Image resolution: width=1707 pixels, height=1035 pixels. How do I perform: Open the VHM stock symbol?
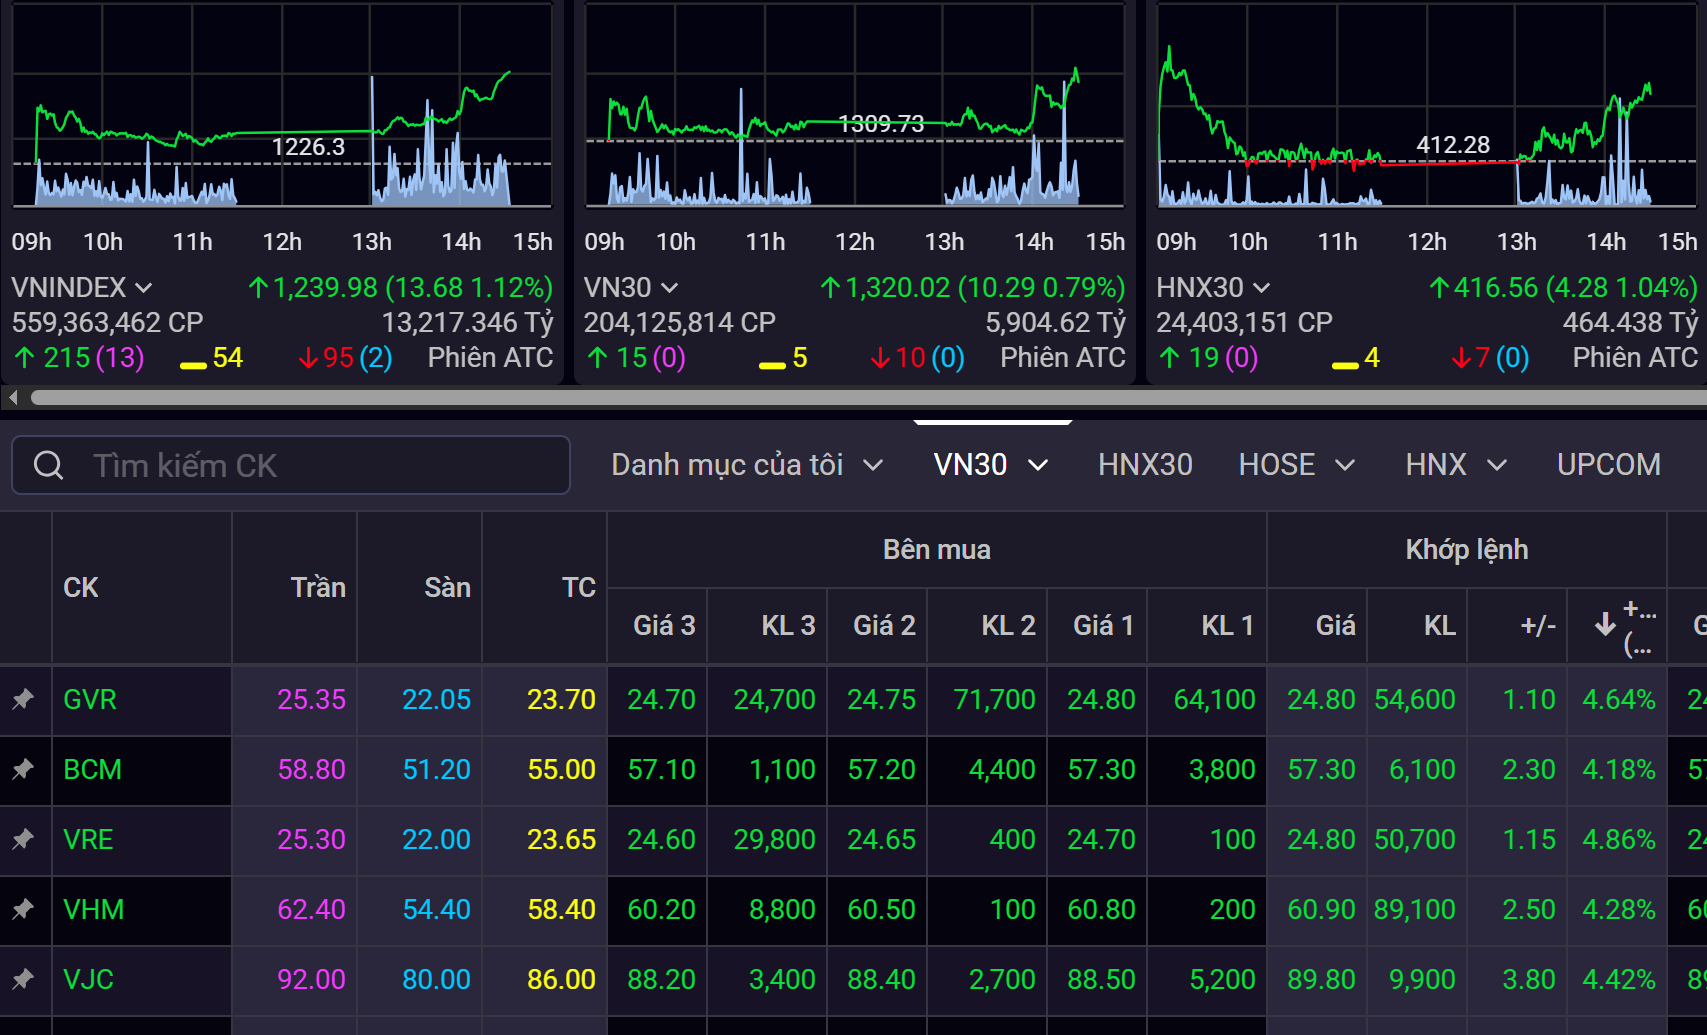pyautogui.click(x=94, y=909)
